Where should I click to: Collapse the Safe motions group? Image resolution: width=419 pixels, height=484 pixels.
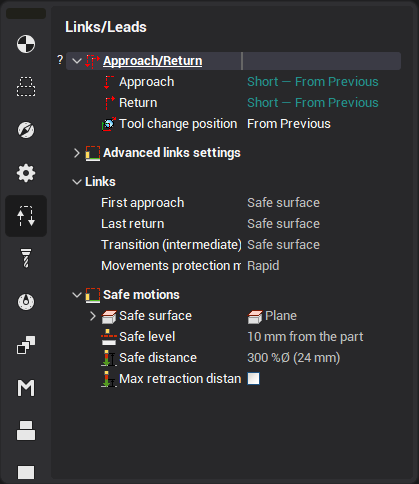tap(77, 295)
